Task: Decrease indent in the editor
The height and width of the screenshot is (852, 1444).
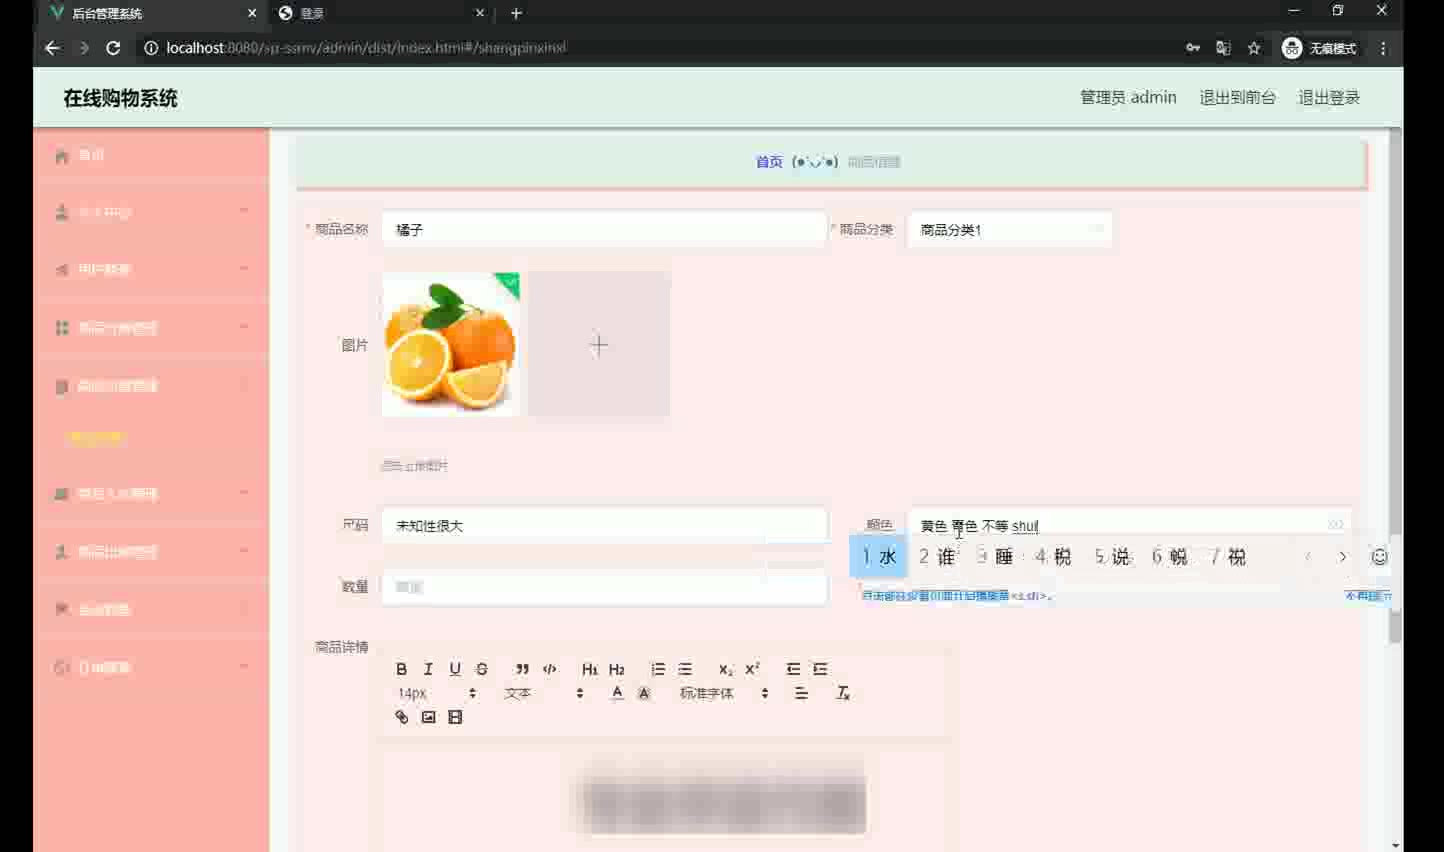Action: pyautogui.click(x=793, y=669)
